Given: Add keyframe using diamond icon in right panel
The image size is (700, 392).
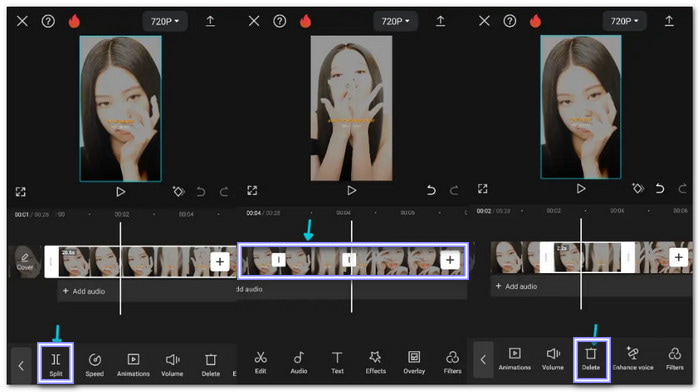Looking at the screenshot, I should 638,188.
